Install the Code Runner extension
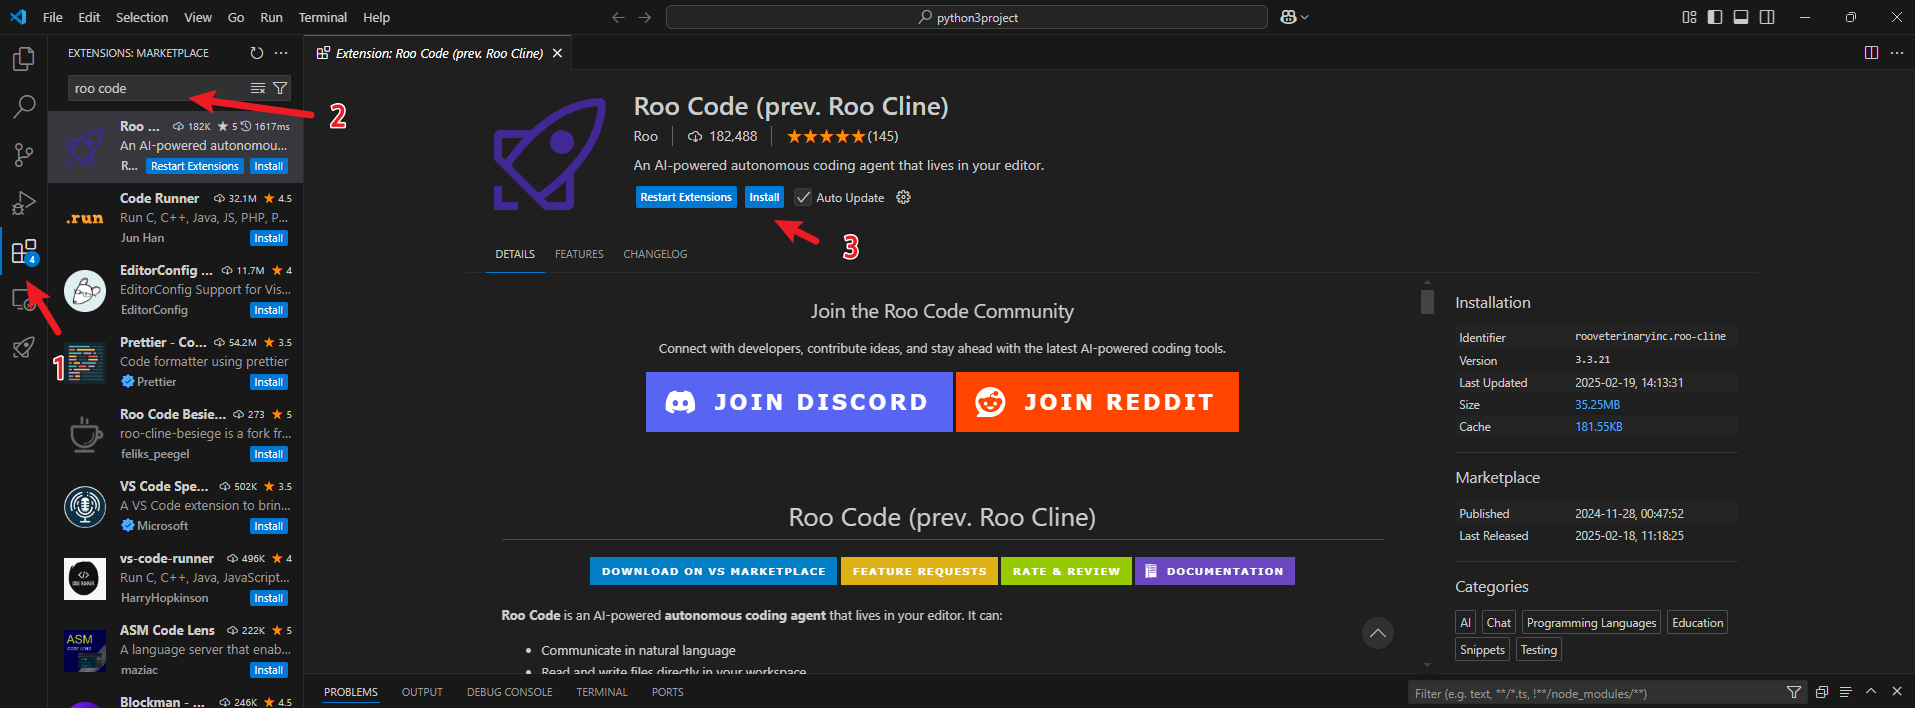Image resolution: width=1915 pixels, height=708 pixels. pos(268,238)
